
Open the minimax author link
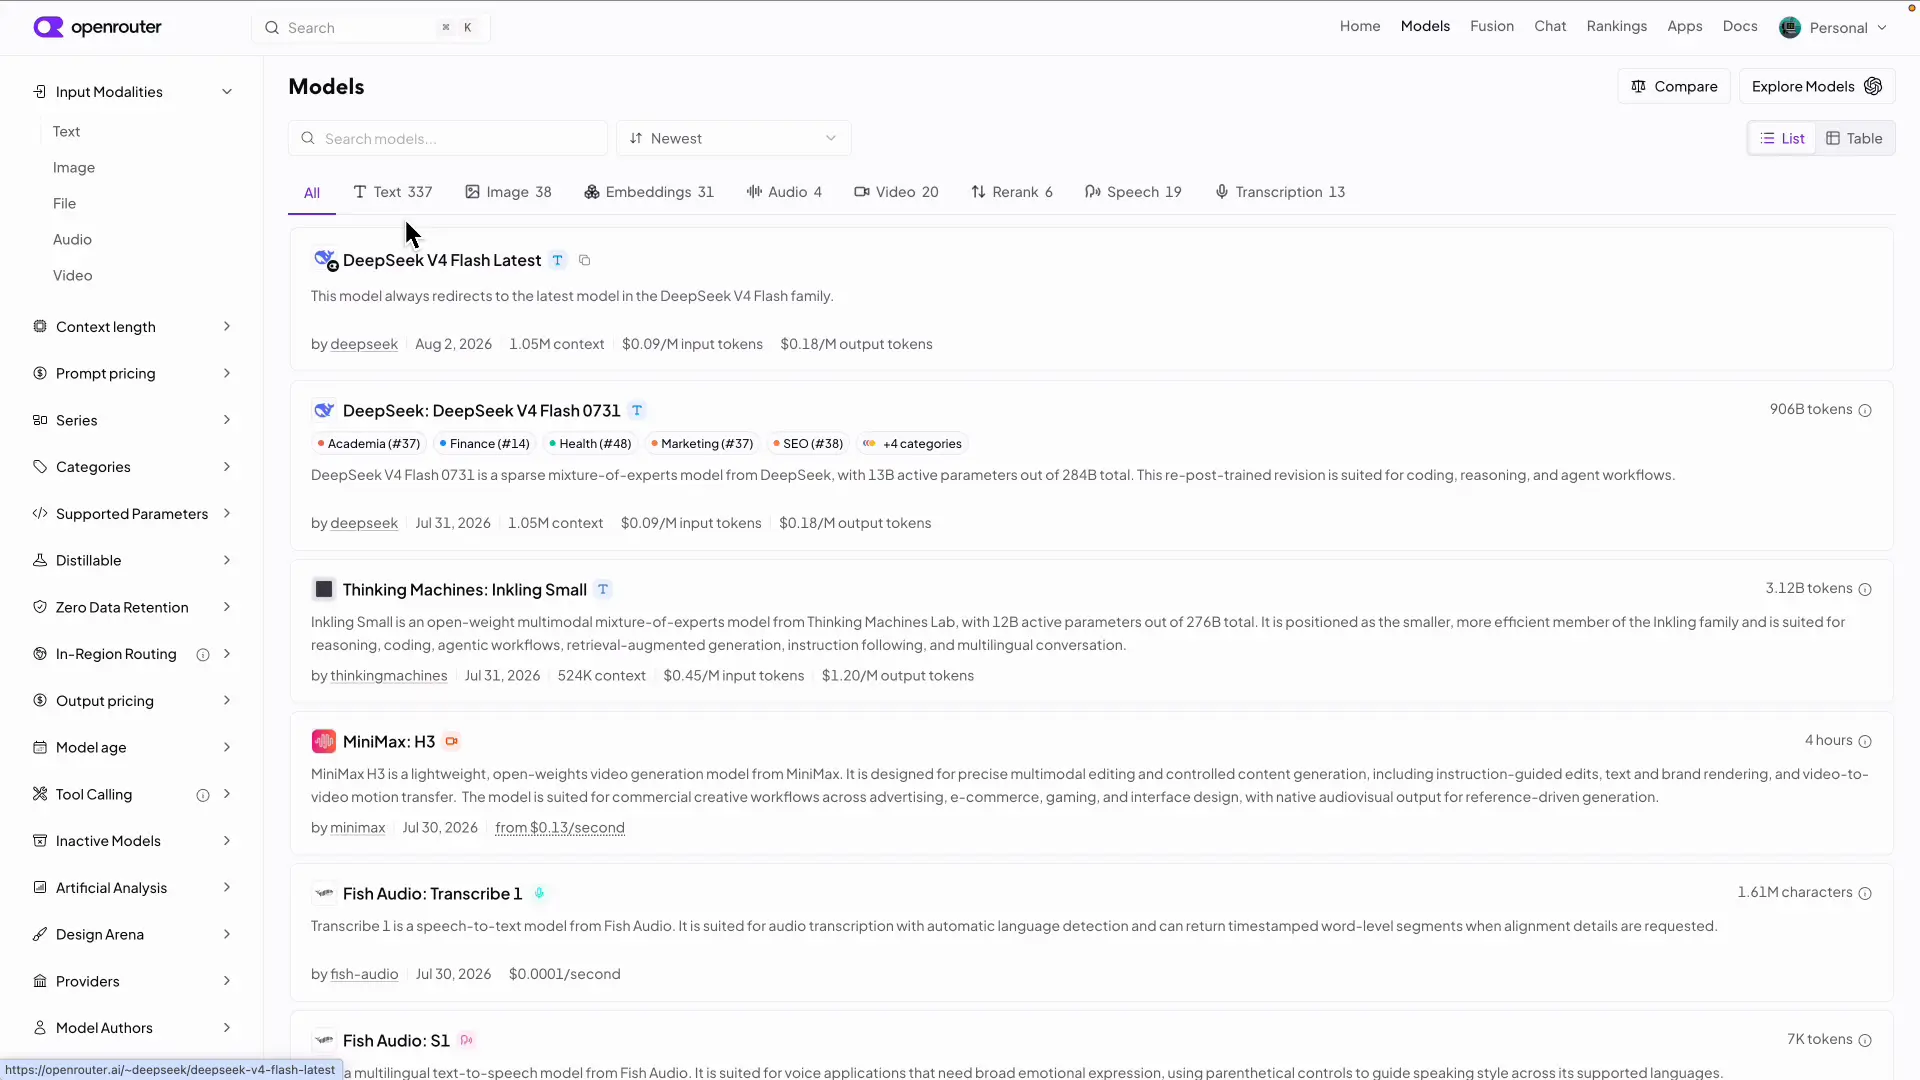(358, 829)
